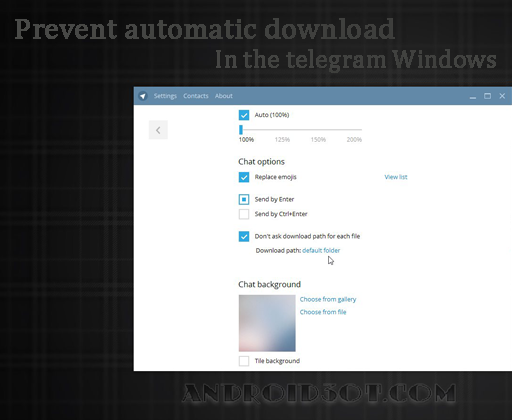This screenshot has height=420, width=512.
Task: Set interface scale to 200%
Action: [x=354, y=139]
